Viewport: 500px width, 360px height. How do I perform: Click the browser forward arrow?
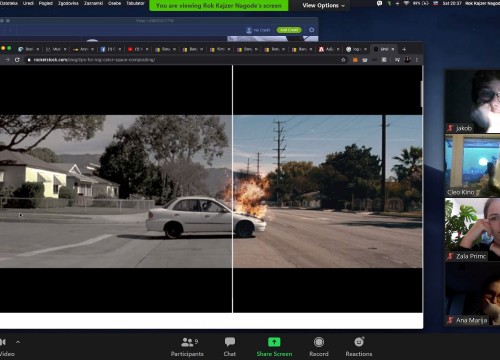click(x=7, y=60)
